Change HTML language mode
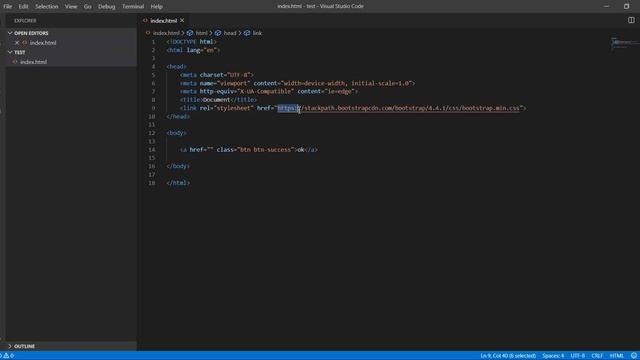Image resolution: width=640 pixels, height=360 pixels. (616, 356)
